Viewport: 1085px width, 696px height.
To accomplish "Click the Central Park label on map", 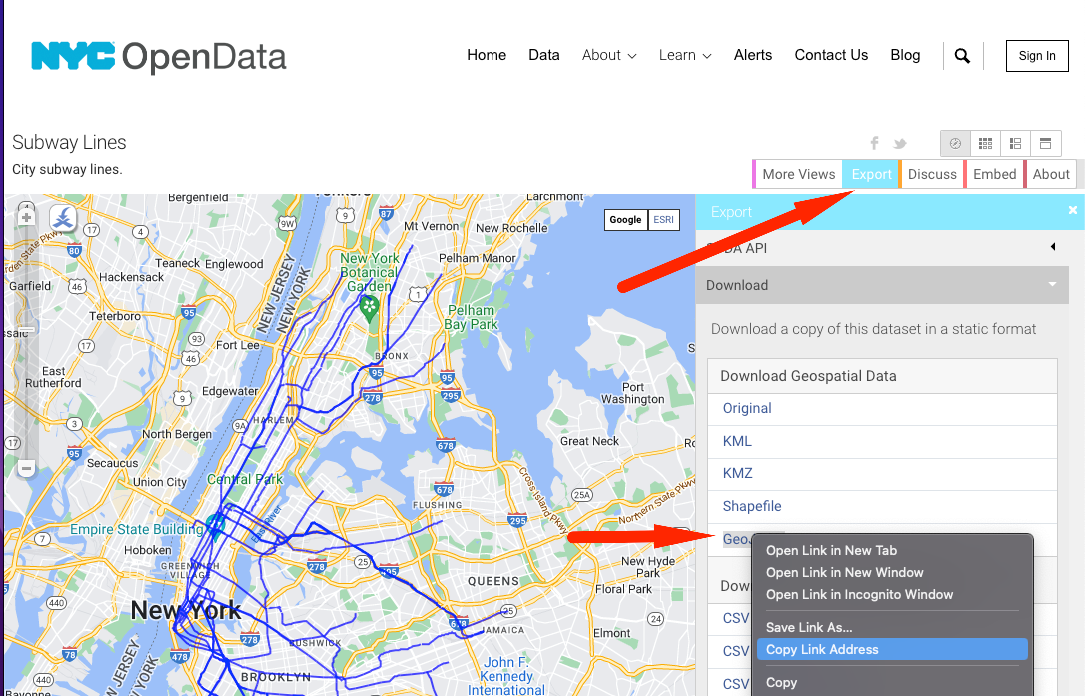I will tap(245, 479).
